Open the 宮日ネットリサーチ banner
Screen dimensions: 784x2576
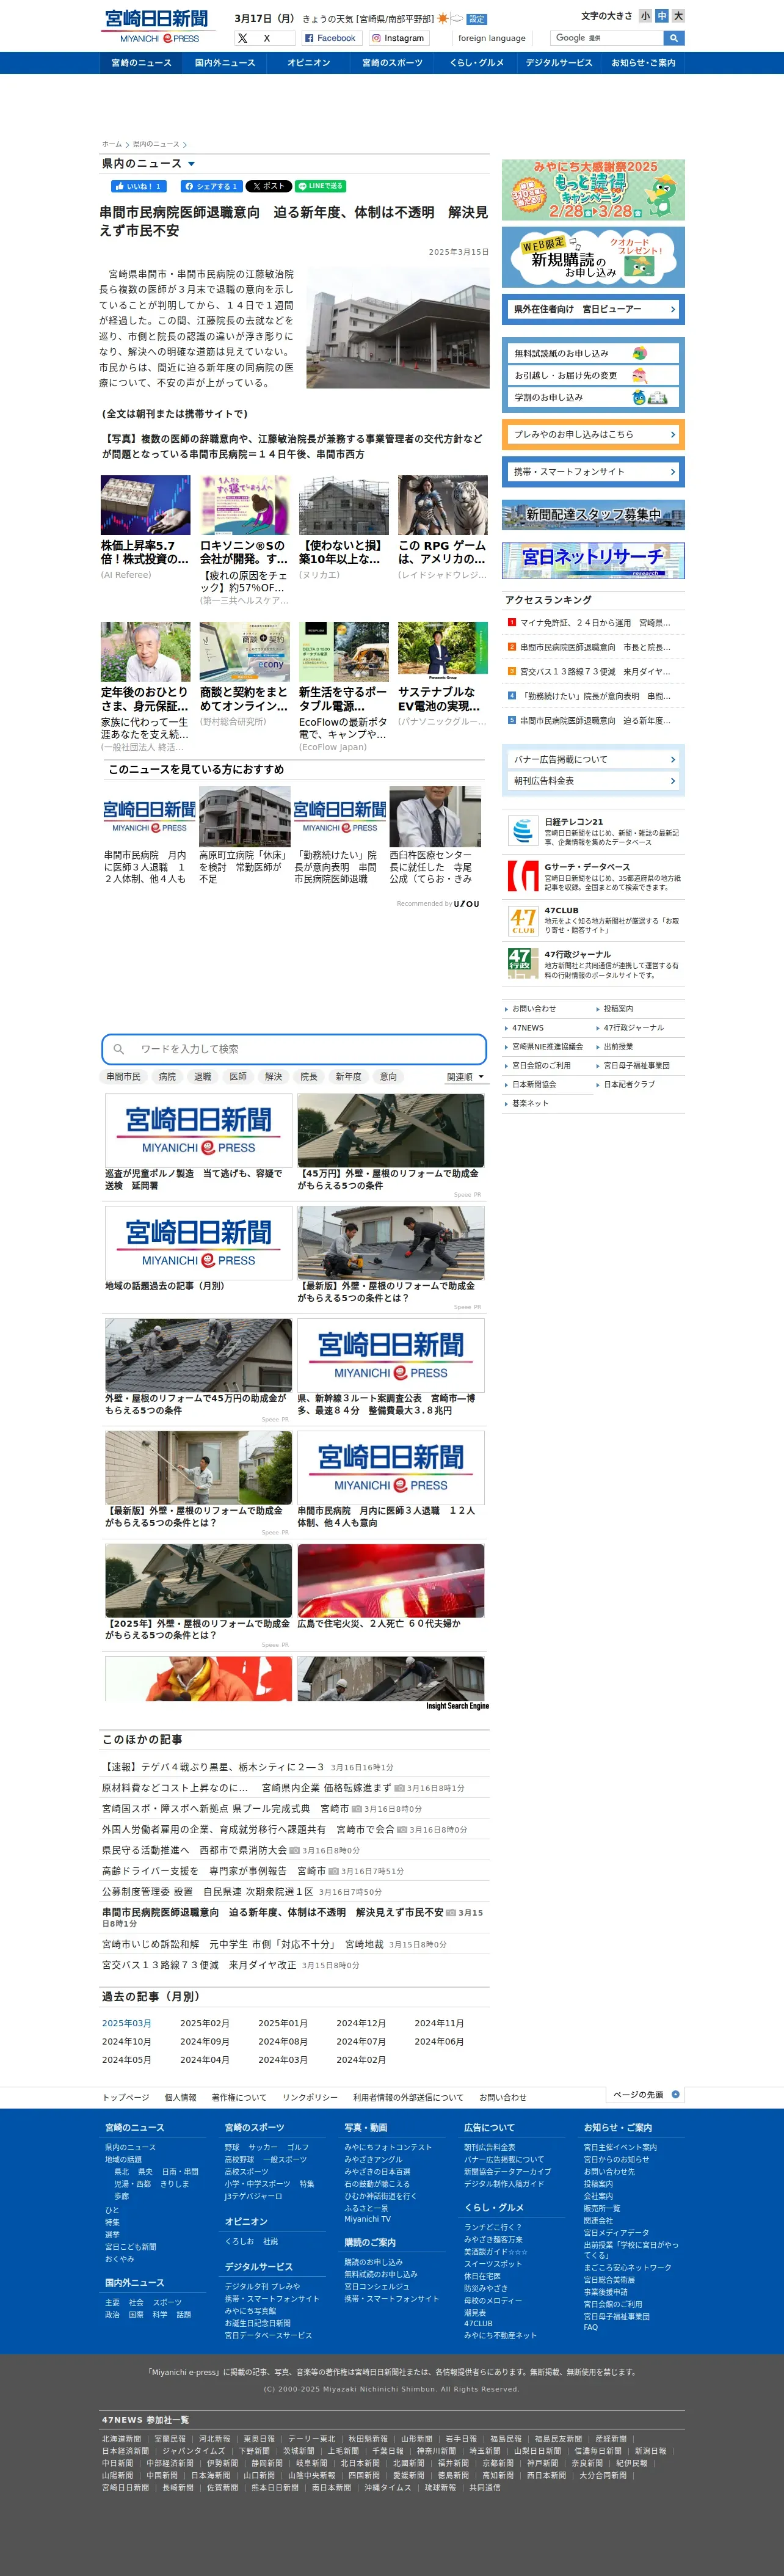click(593, 560)
